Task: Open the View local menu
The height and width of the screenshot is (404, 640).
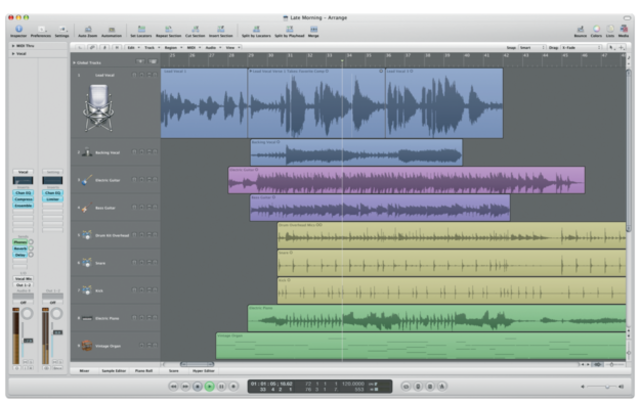Action: point(232,48)
